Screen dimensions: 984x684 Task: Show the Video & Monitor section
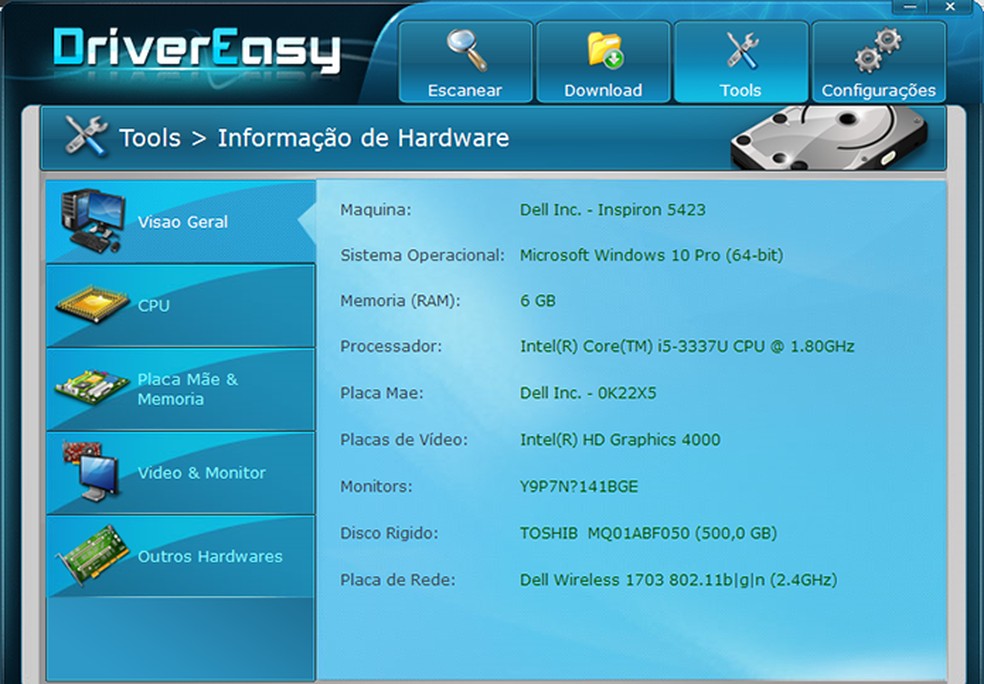pos(180,473)
